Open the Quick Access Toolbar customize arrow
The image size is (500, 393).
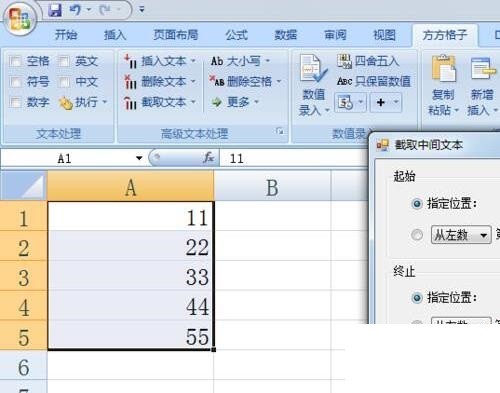point(142,10)
